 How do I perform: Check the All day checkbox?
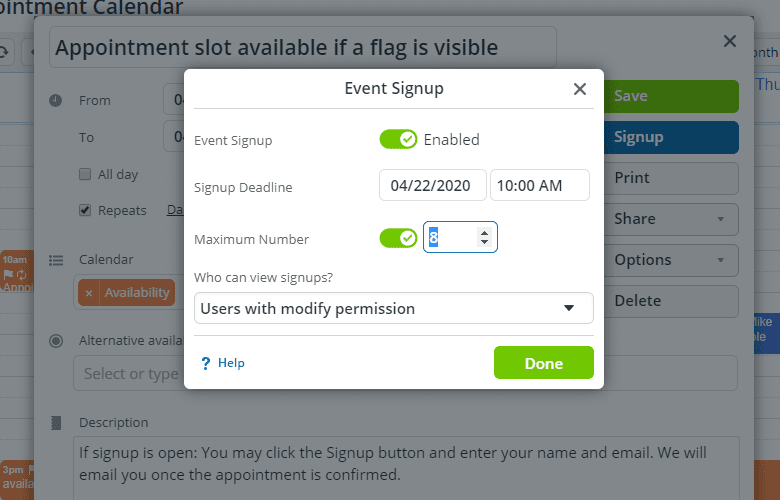pos(85,175)
